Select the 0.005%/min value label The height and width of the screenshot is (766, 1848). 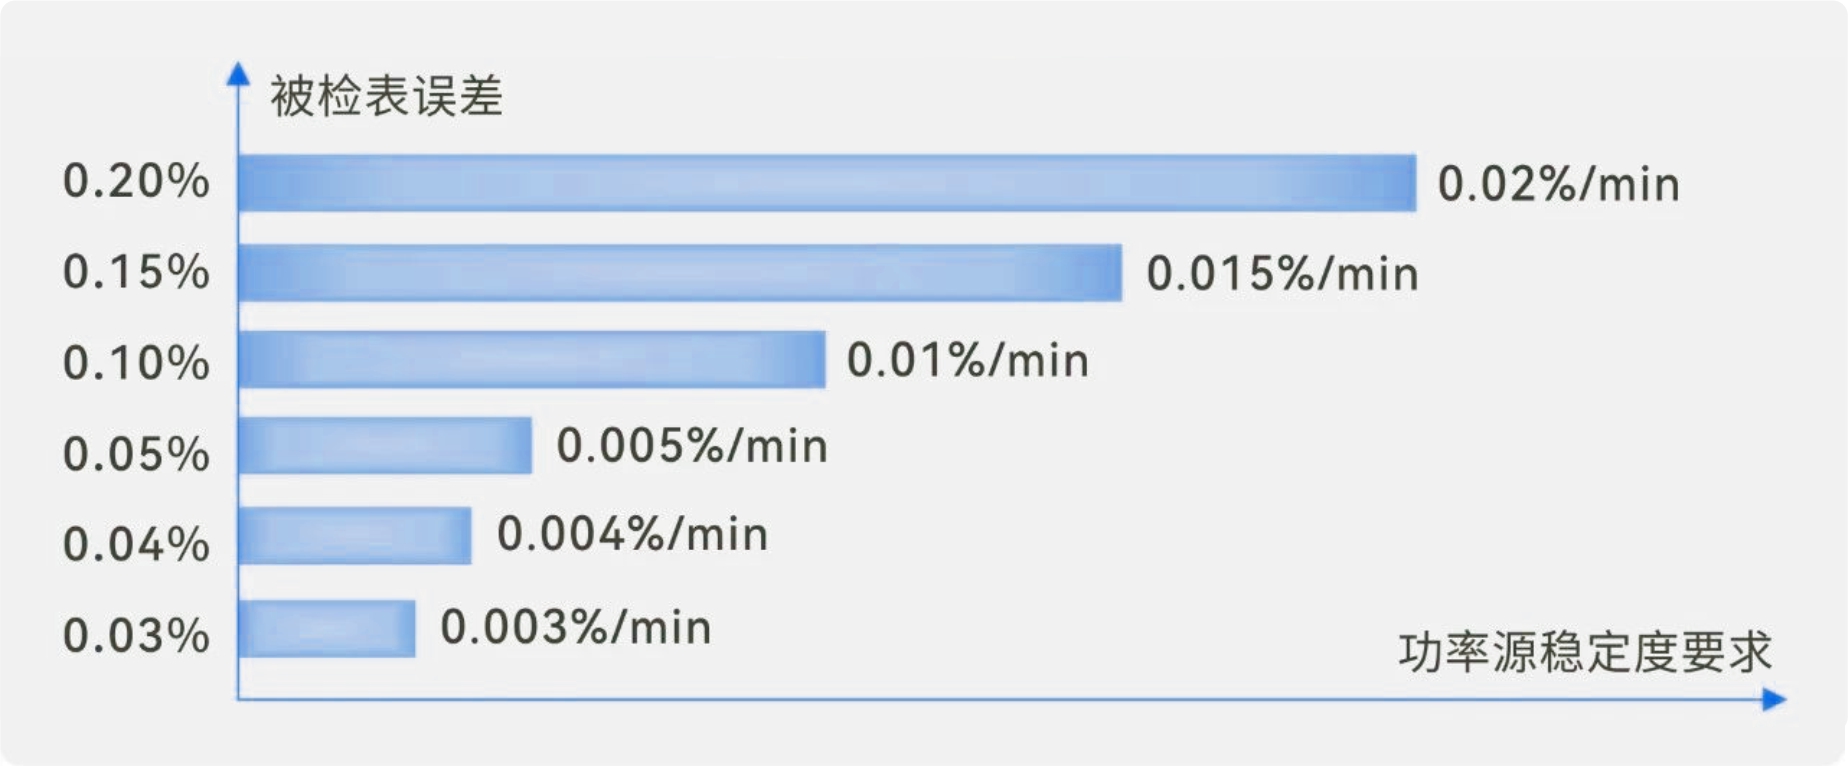coord(692,446)
